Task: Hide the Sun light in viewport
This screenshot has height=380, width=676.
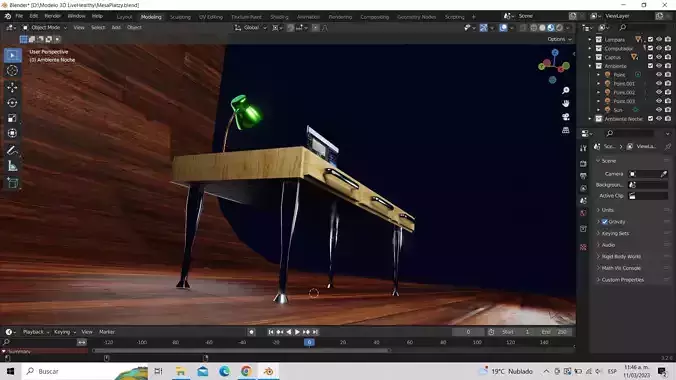Action: pyautogui.click(x=659, y=110)
